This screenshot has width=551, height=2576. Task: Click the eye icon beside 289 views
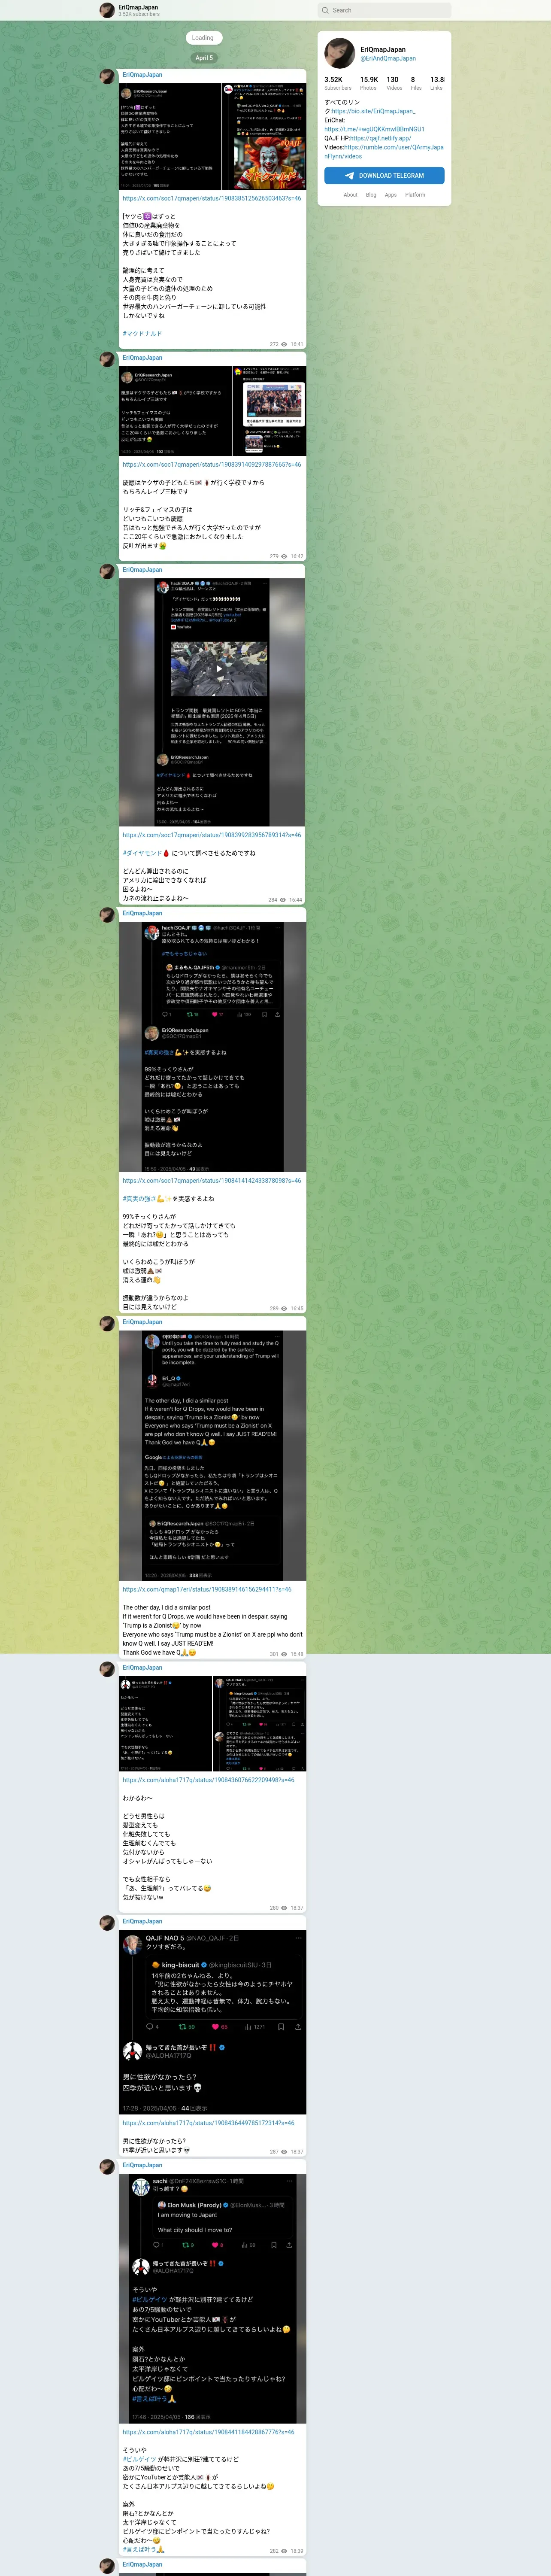(x=284, y=1308)
